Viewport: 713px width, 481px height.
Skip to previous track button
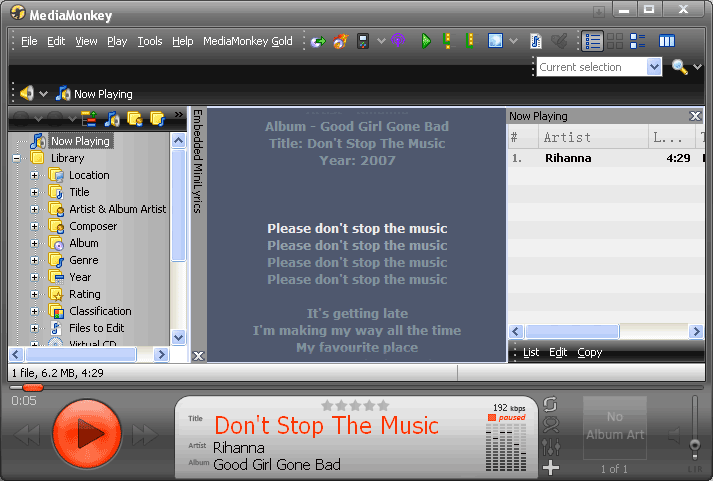coord(27,435)
